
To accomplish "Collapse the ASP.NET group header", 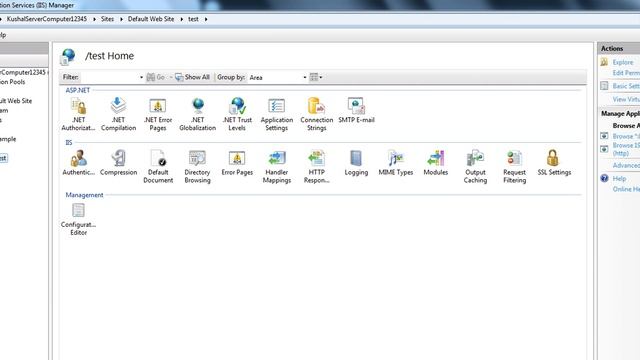I will tap(78, 90).
